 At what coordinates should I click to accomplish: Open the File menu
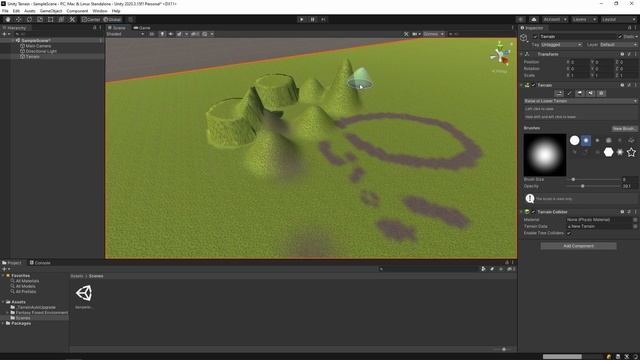(5, 11)
